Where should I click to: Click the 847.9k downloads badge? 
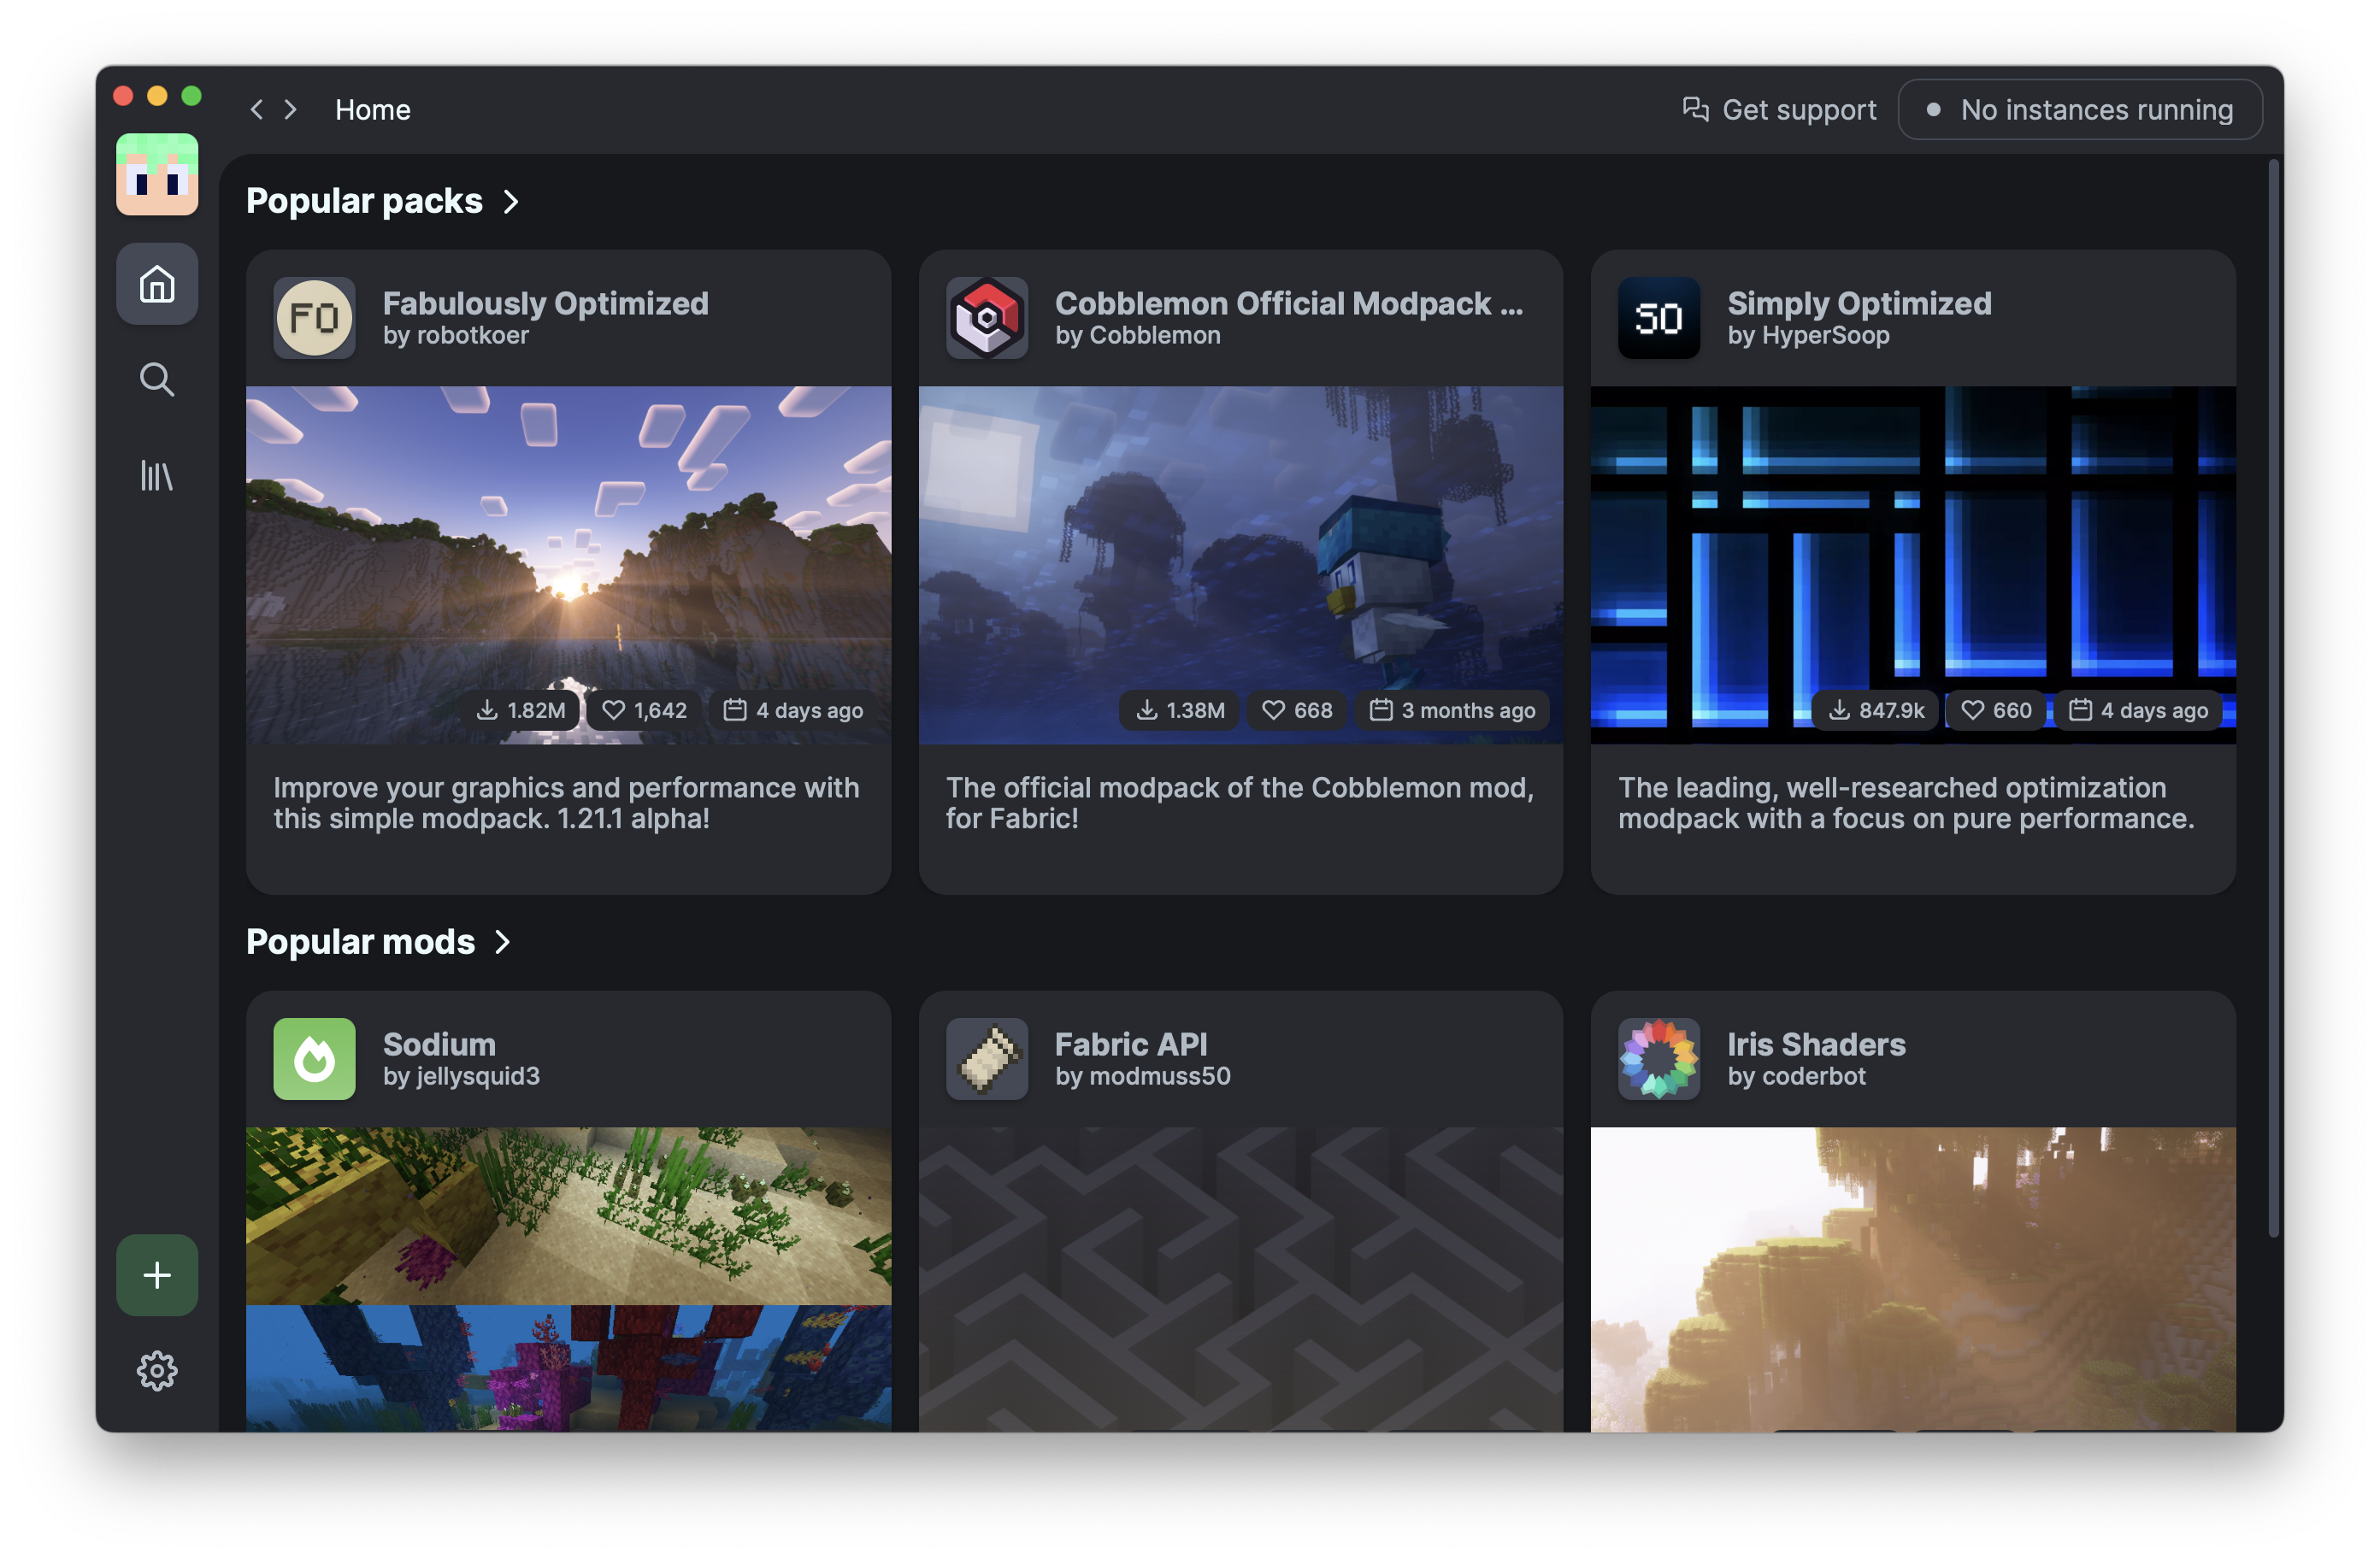(x=1876, y=710)
